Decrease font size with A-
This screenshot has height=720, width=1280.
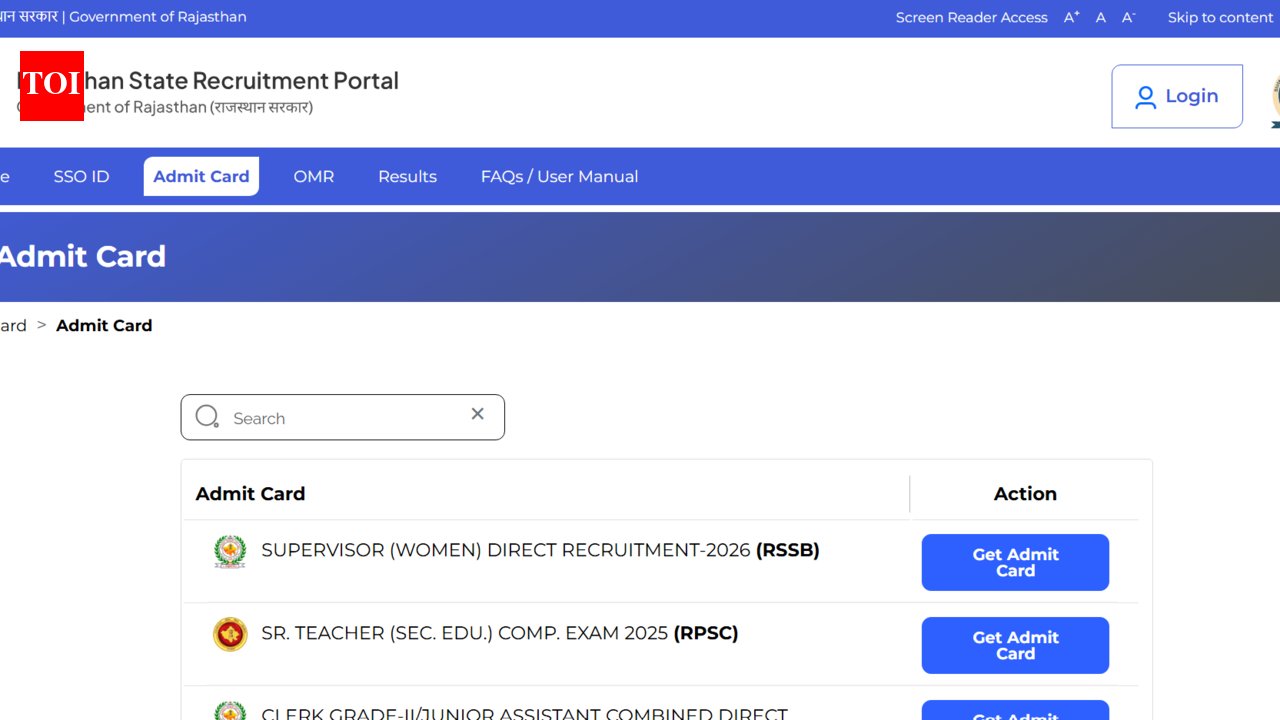(1129, 17)
